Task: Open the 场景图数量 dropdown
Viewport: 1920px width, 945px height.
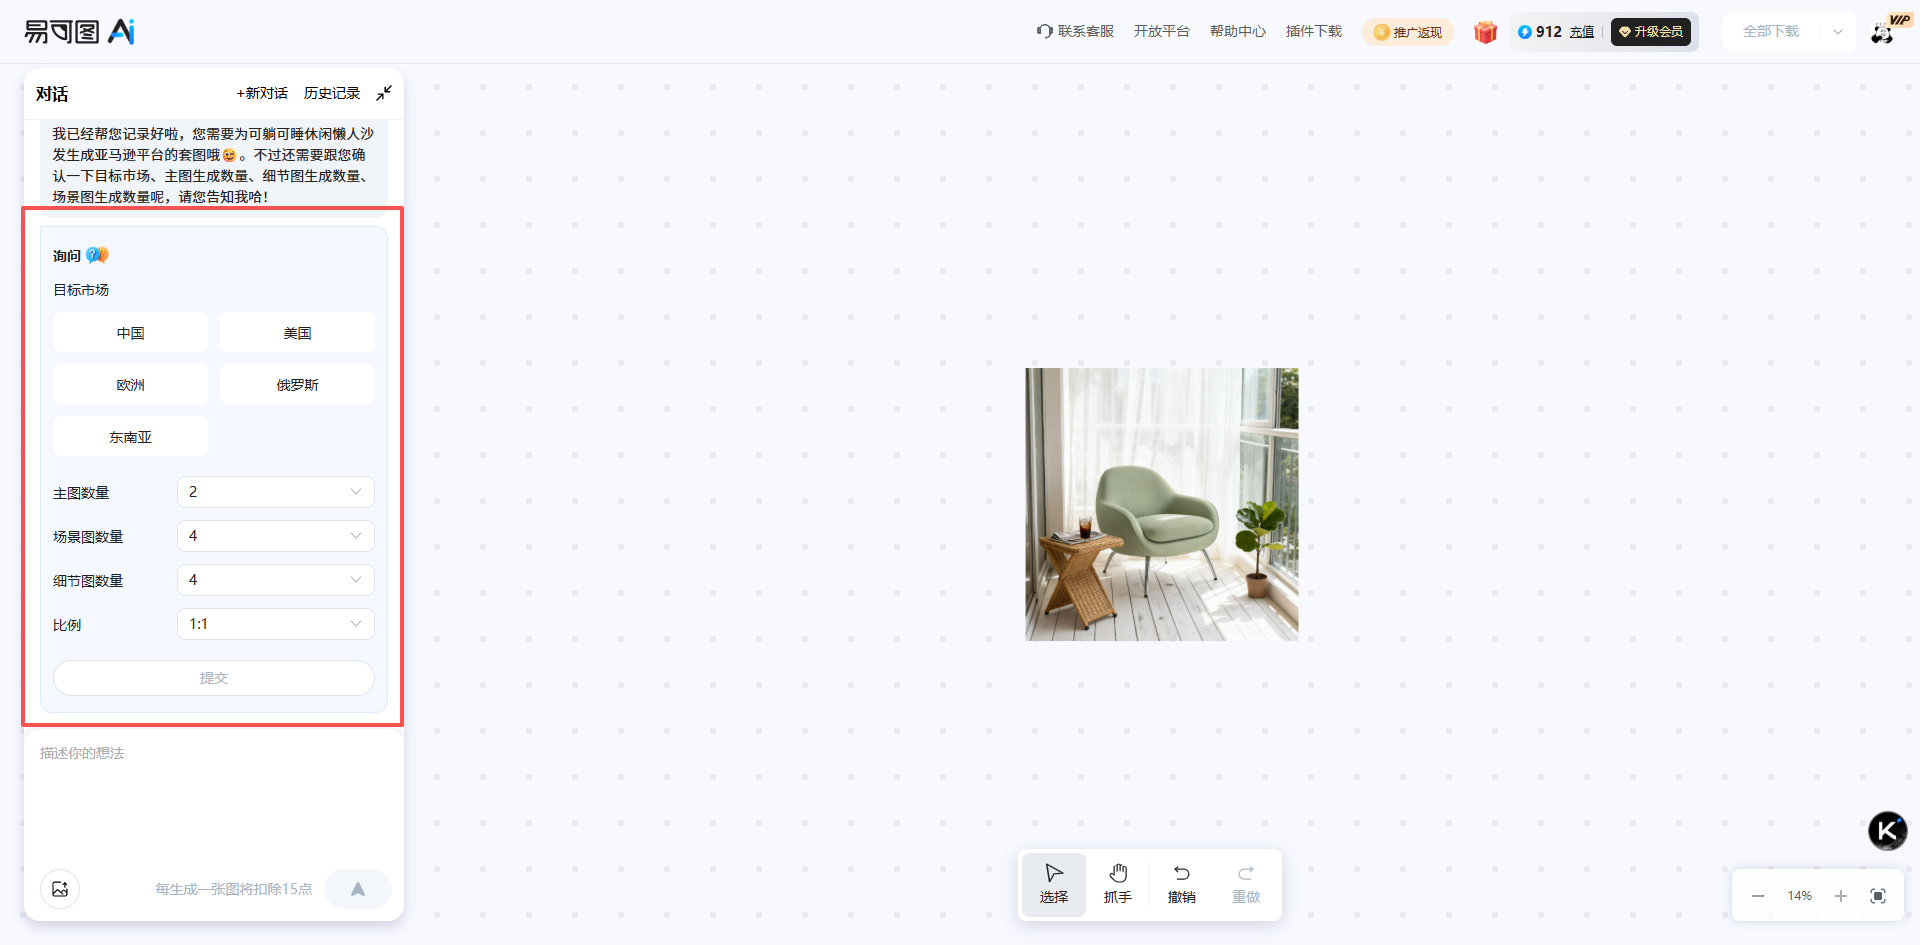Action: 276,536
